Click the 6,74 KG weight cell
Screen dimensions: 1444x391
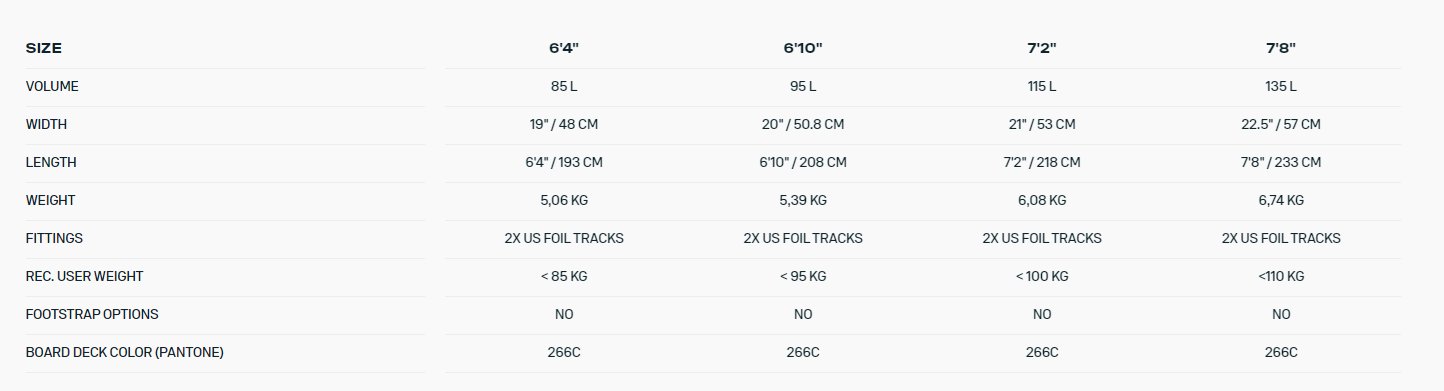(1281, 200)
